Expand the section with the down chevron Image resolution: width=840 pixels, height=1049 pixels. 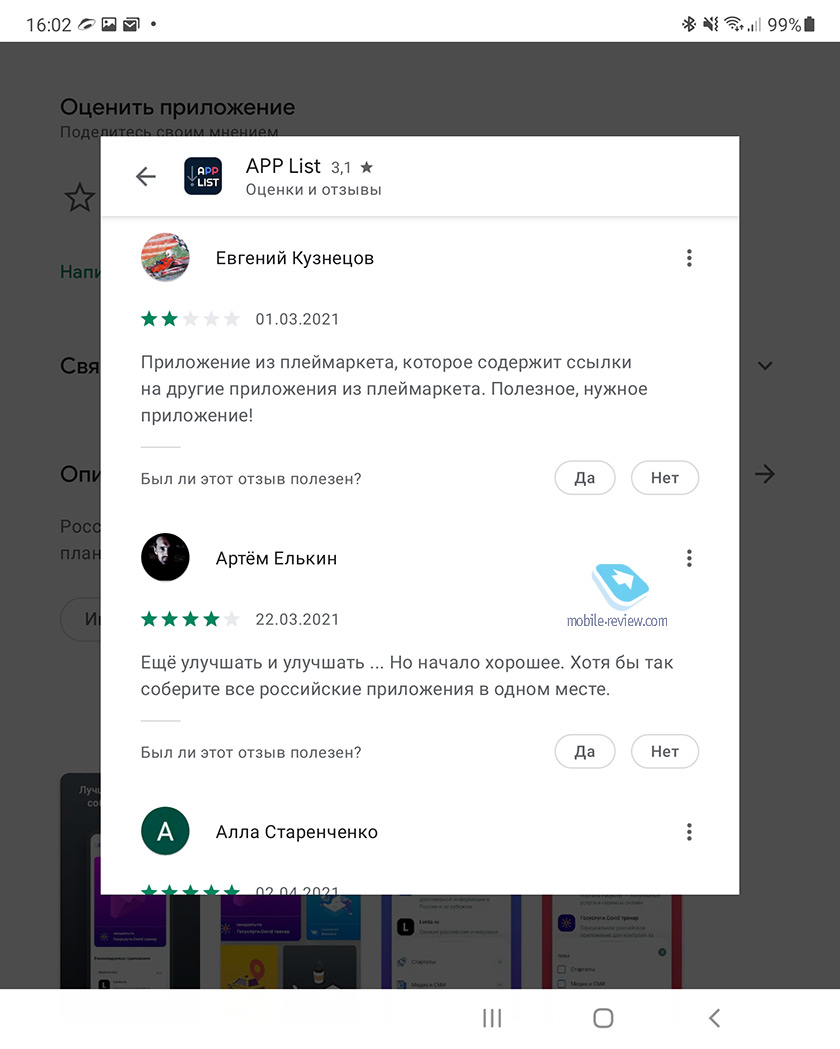(765, 366)
